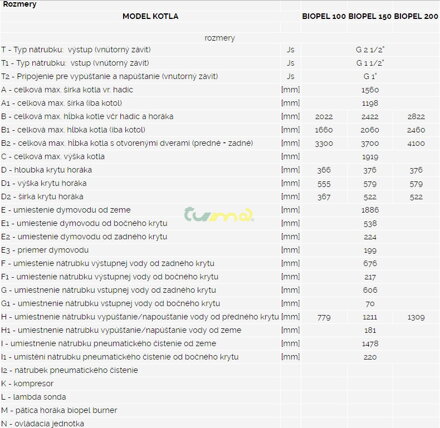
Task: Select the value '1886'
Action: tap(370, 210)
